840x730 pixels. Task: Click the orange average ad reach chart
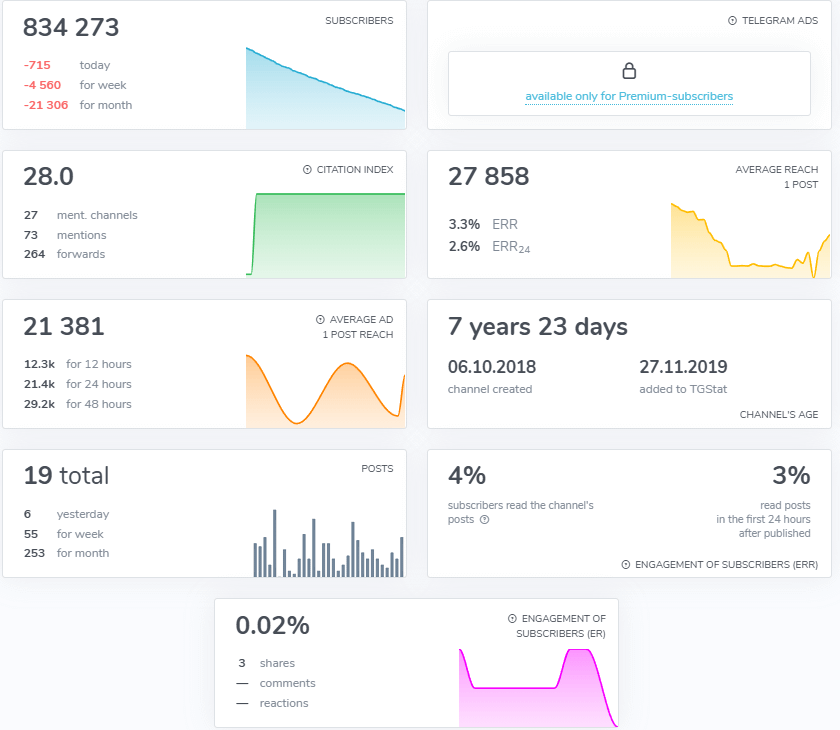pyautogui.click(x=325, y=392)
